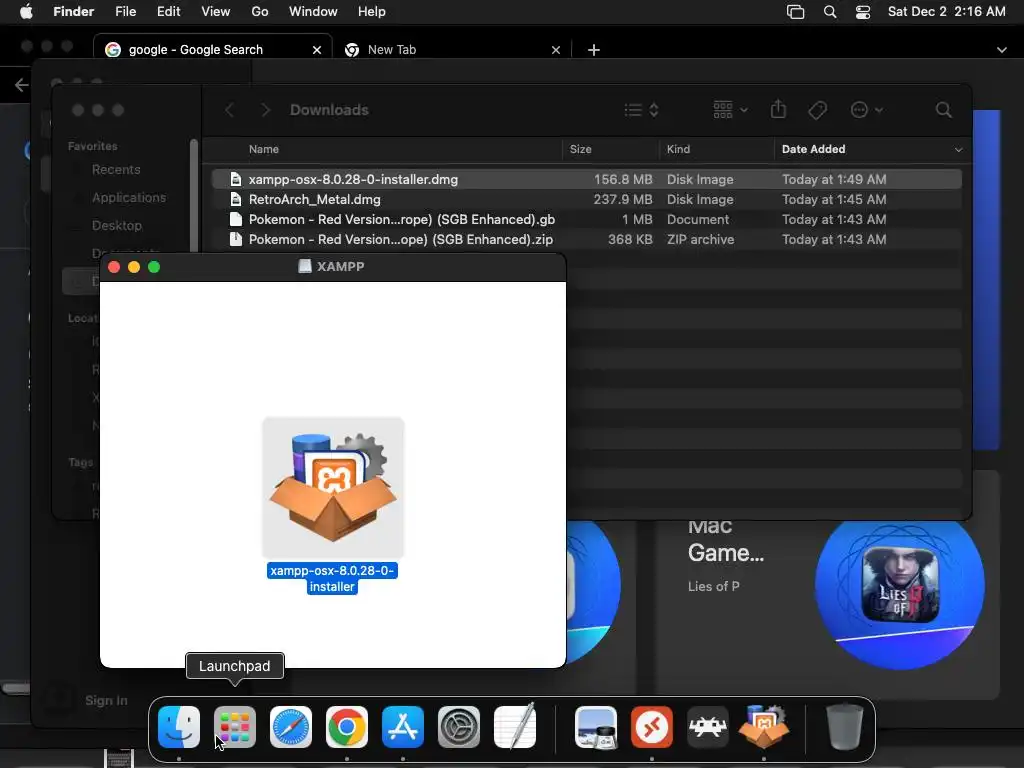This screenshot has width=1024, height=768.
Task: Click the Stage Manager menu bar icon
Action: coord(795,12)
